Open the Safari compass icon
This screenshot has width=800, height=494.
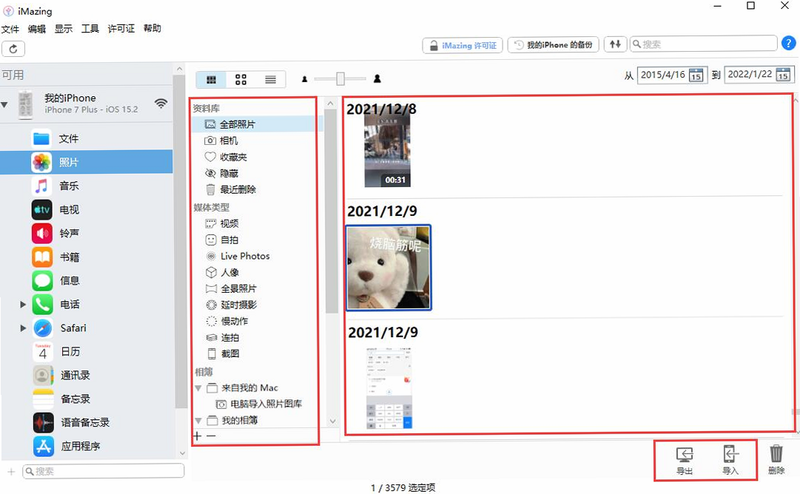coord(43,328)
